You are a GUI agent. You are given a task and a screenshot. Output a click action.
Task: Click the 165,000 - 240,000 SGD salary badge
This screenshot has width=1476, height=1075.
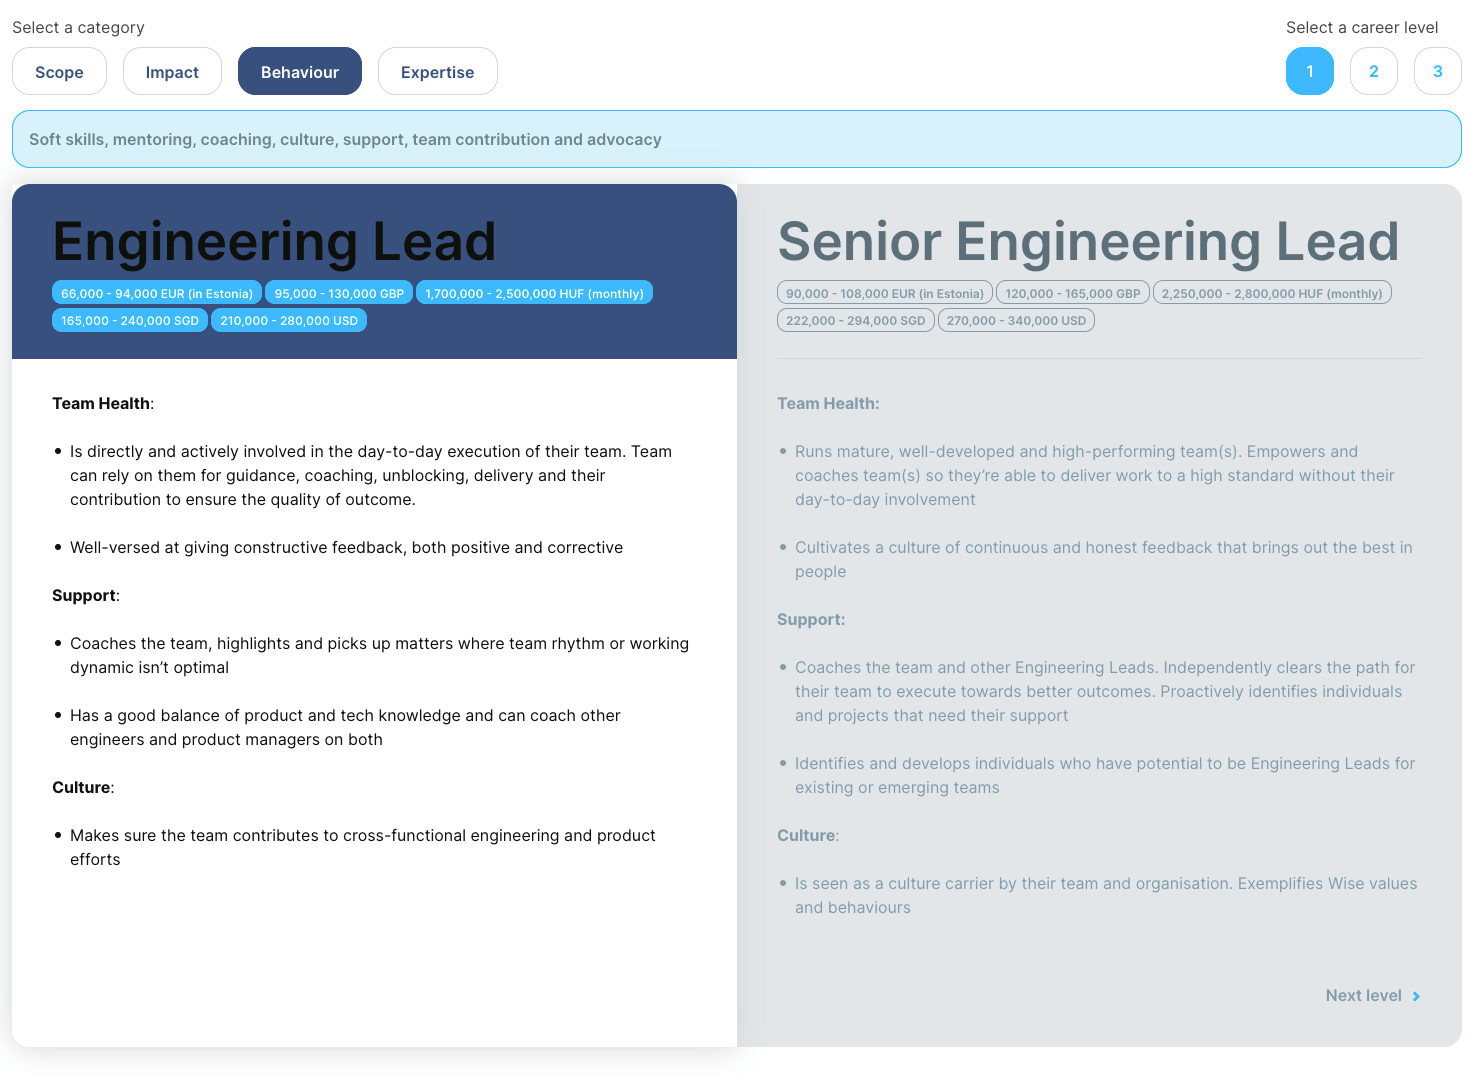click(x=130, y=320)
